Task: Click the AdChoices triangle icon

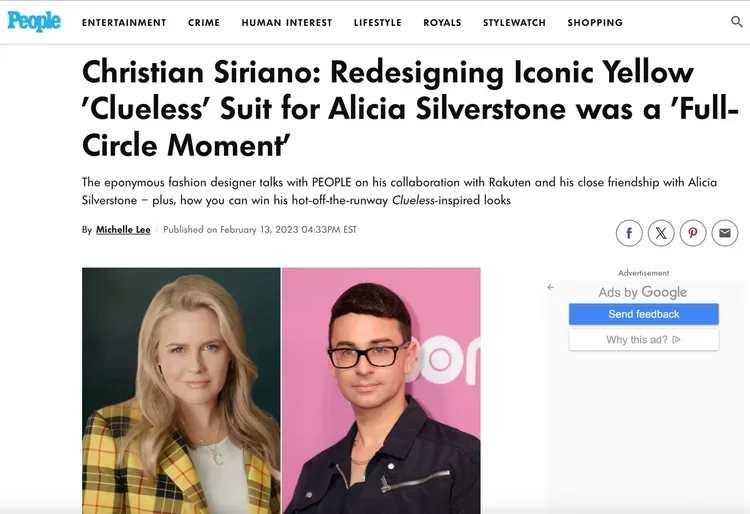Action: (x=676, y=340)
